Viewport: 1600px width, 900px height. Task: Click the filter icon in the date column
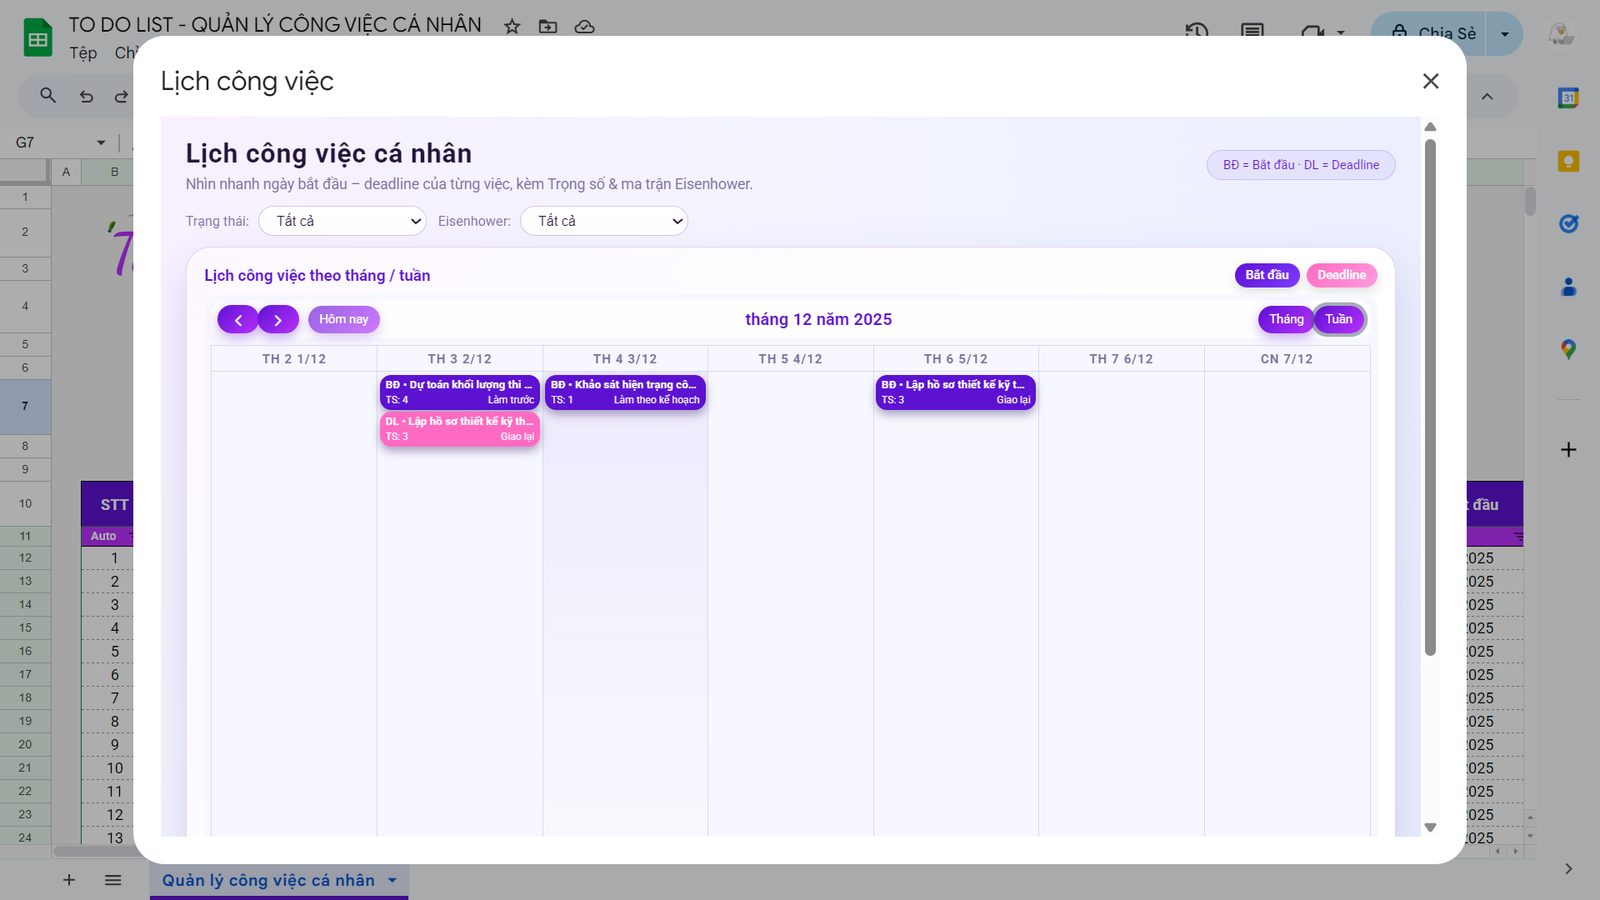pos(1518,537)
